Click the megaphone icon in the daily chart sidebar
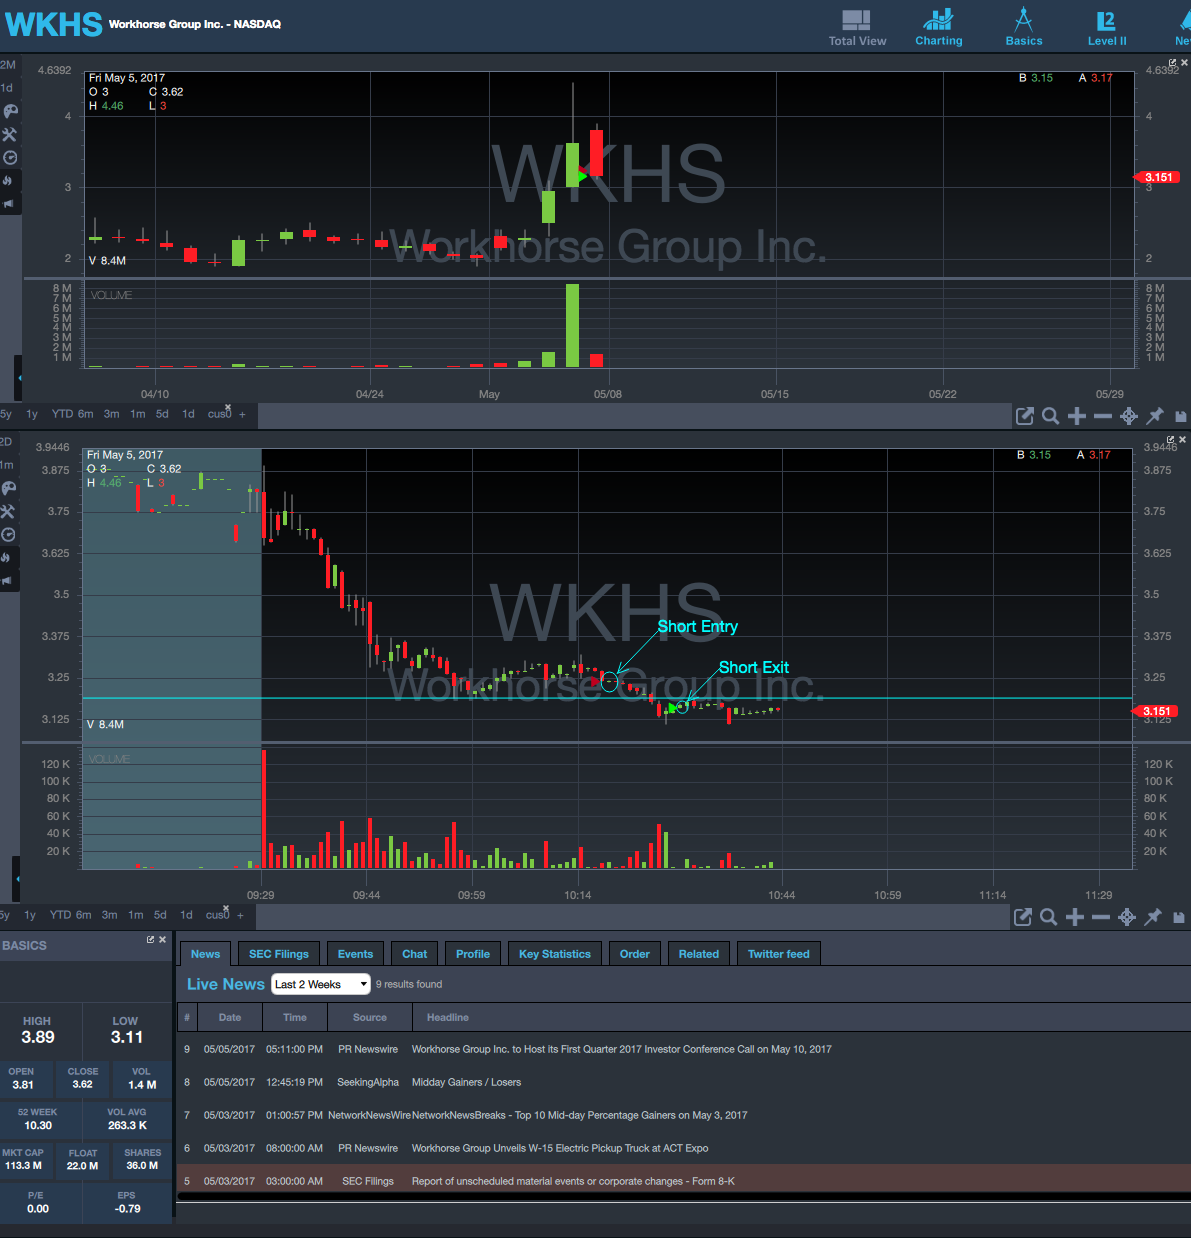 tap(8, 203)
